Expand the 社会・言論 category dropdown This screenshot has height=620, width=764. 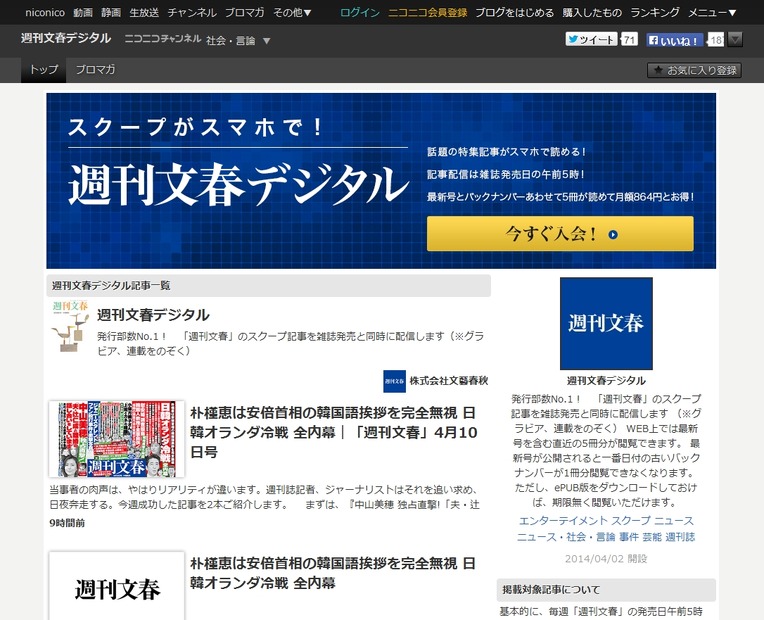point(238,40)
